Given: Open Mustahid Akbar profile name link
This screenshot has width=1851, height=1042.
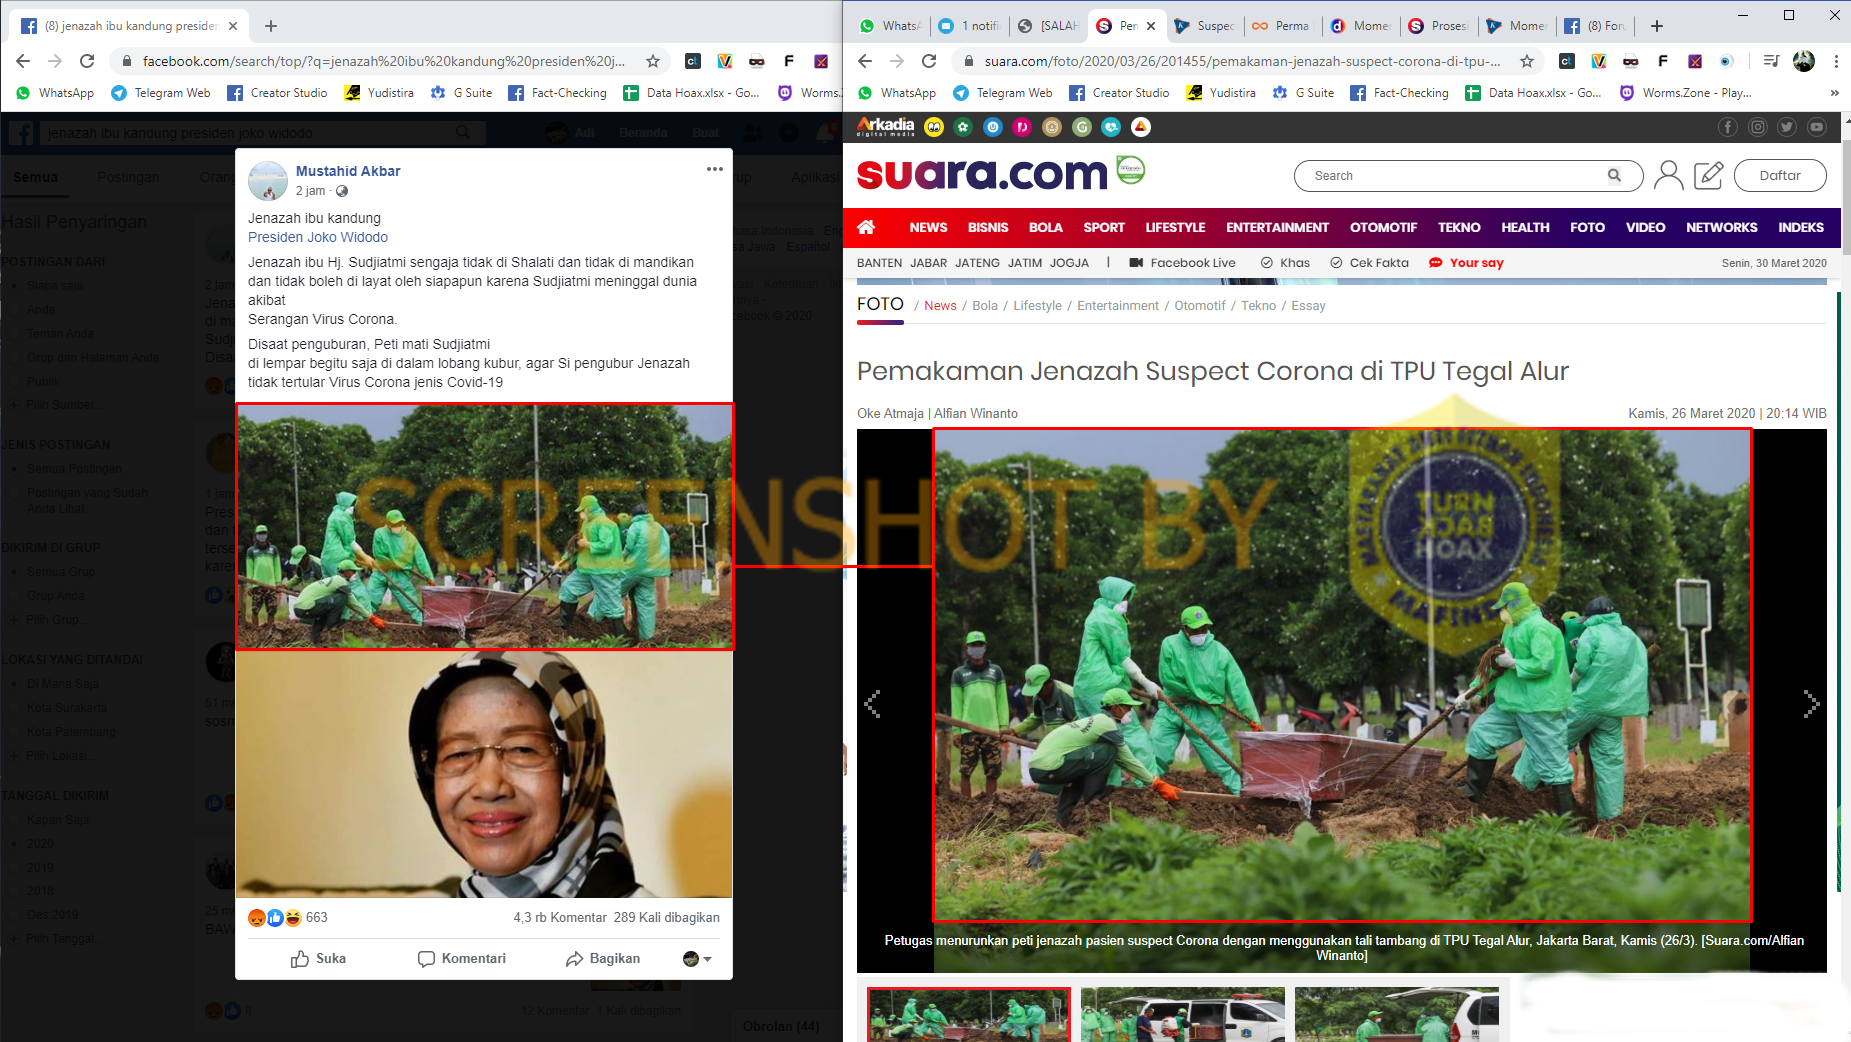Looking at the screenshot, I should pos(348,171).
